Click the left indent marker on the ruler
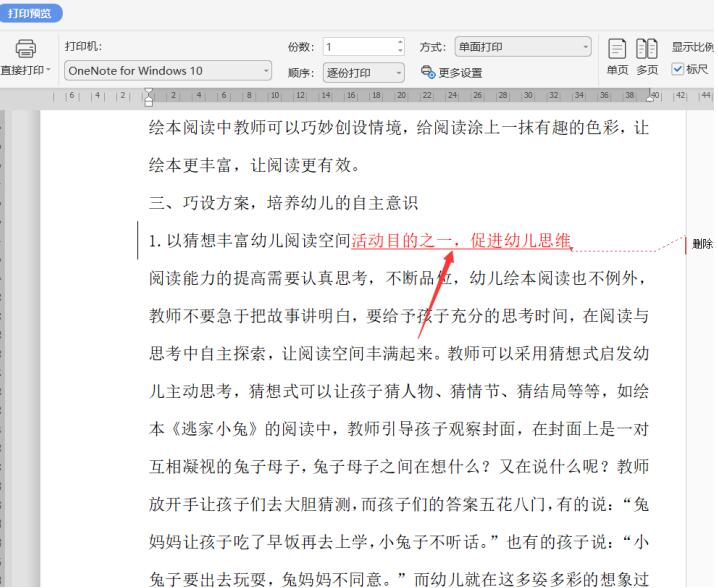 pos(150,97)
